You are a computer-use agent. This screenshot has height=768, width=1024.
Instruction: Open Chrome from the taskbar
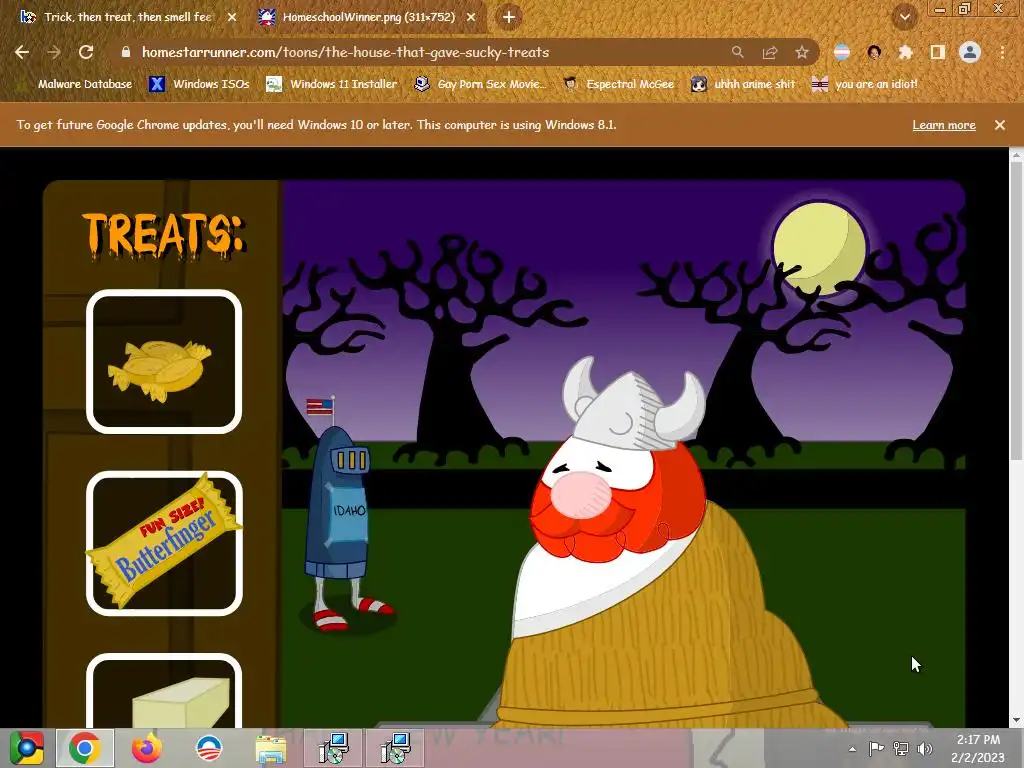click(85, 748)
